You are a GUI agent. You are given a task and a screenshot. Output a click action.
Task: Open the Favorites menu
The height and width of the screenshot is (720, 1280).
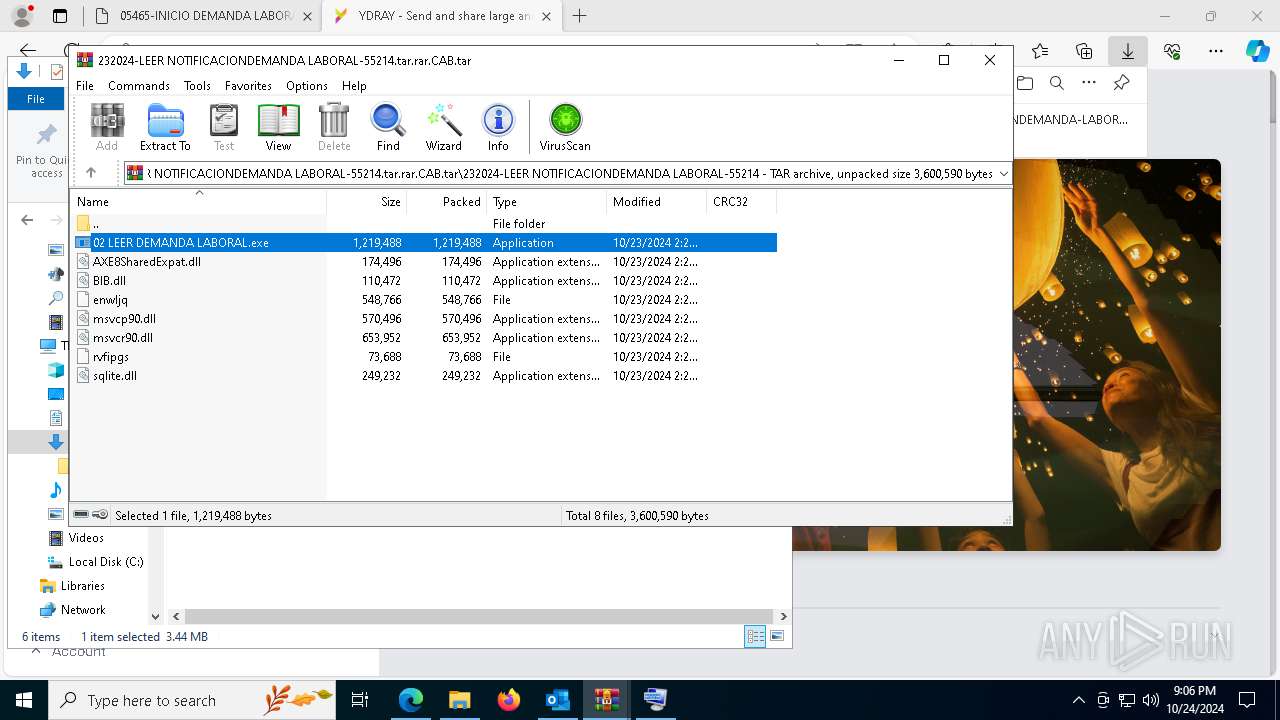coord(248,86)
